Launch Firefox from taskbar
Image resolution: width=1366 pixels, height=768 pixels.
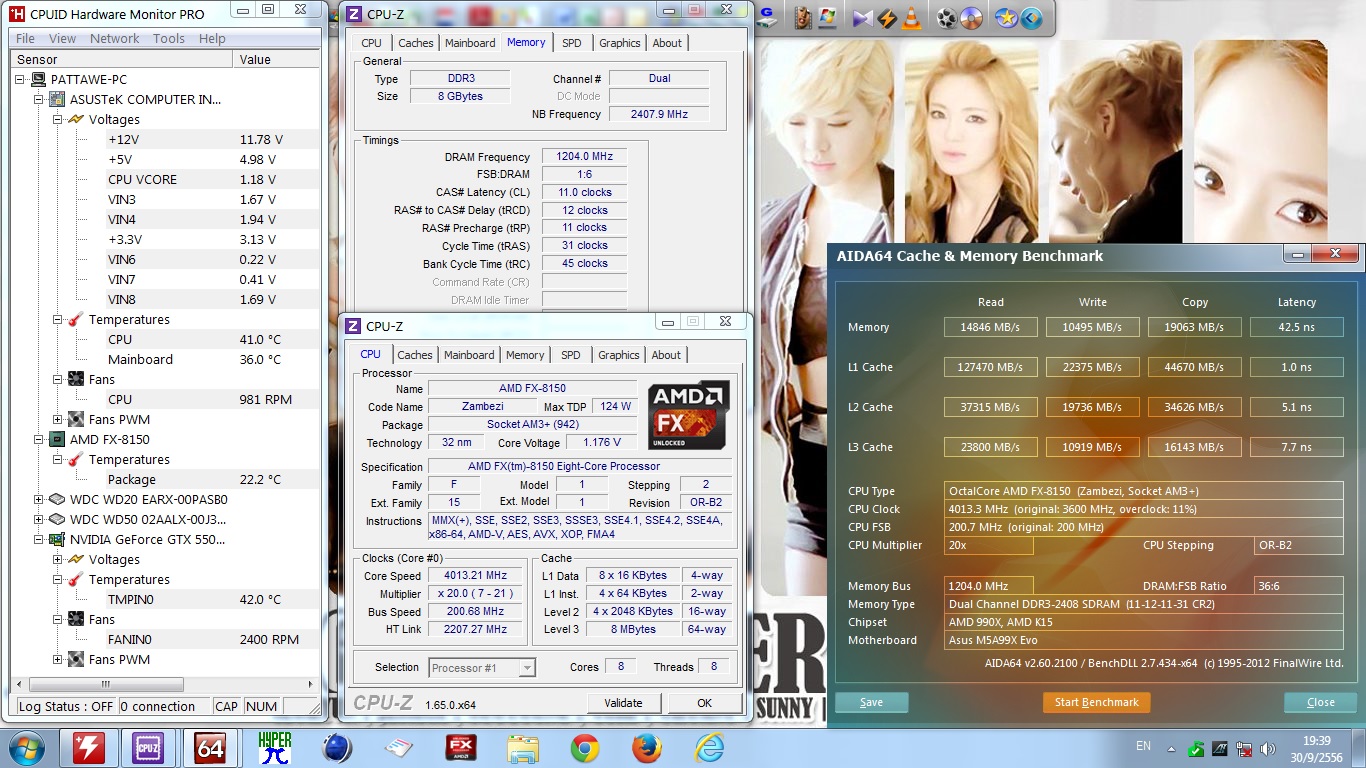point(647,748)
